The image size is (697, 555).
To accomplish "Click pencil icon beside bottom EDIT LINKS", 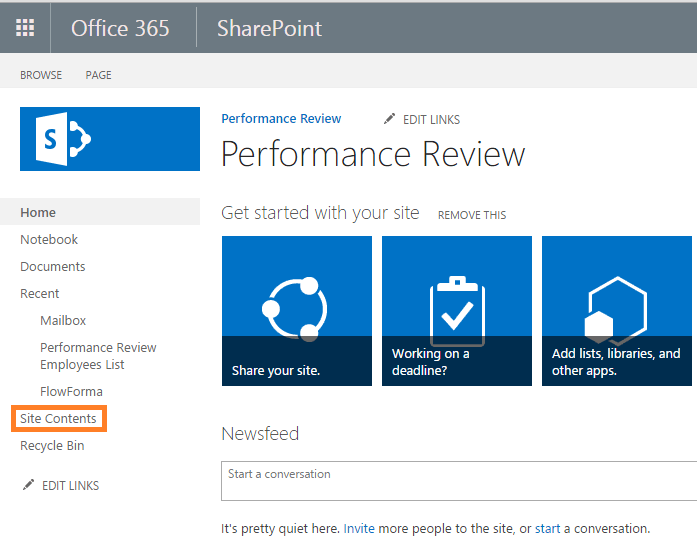I will click(x=28, y=485).
